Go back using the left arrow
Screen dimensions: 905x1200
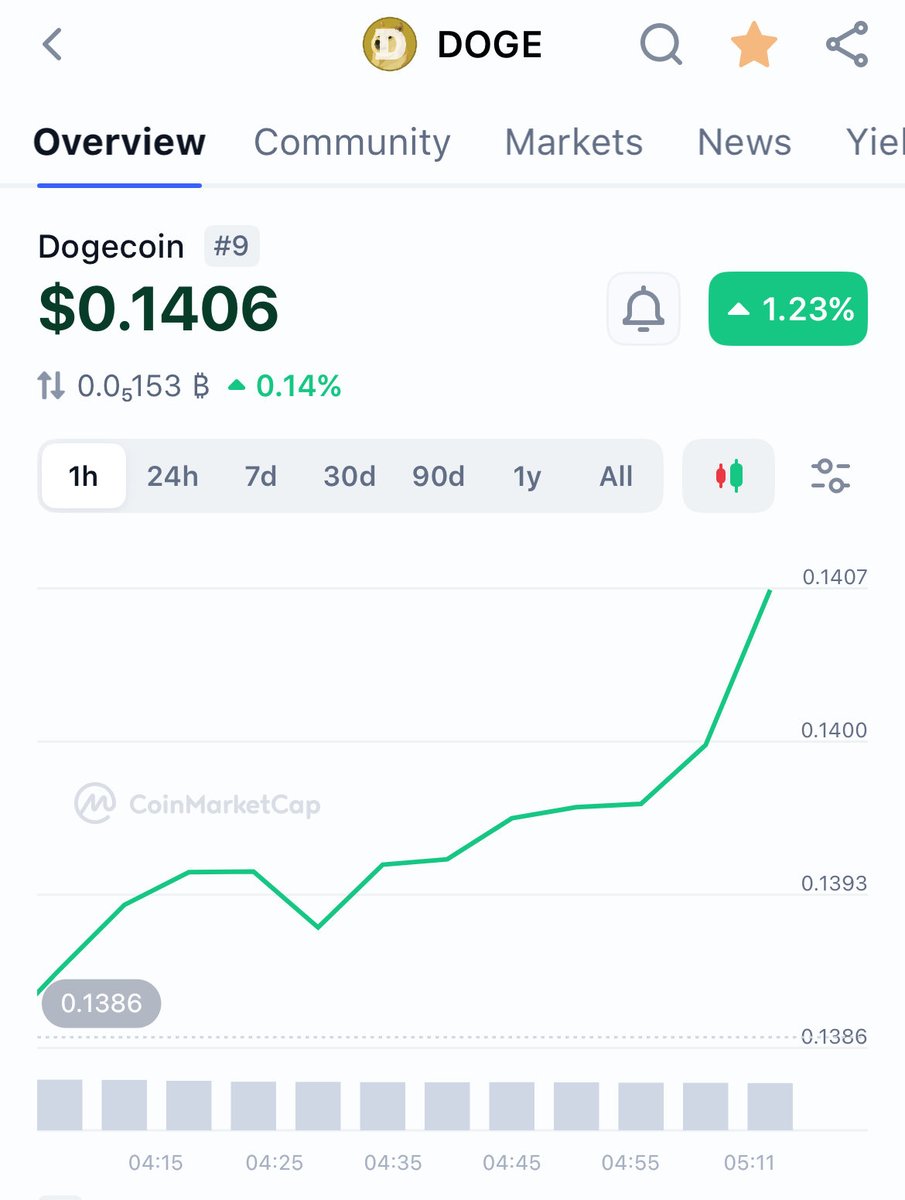(53, 45)
